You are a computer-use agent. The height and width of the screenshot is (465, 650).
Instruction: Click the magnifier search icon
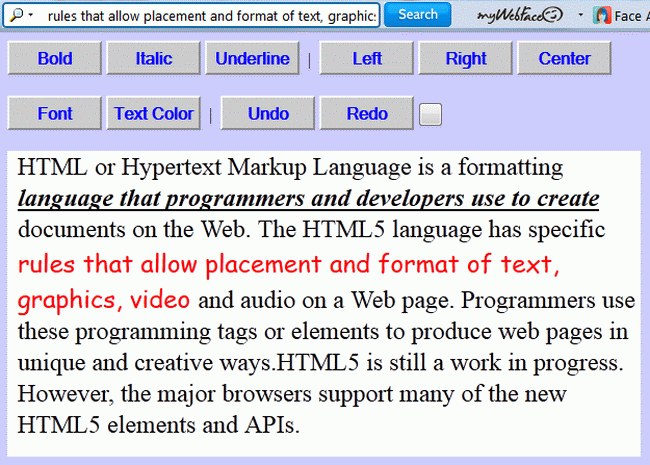[16, 15]
